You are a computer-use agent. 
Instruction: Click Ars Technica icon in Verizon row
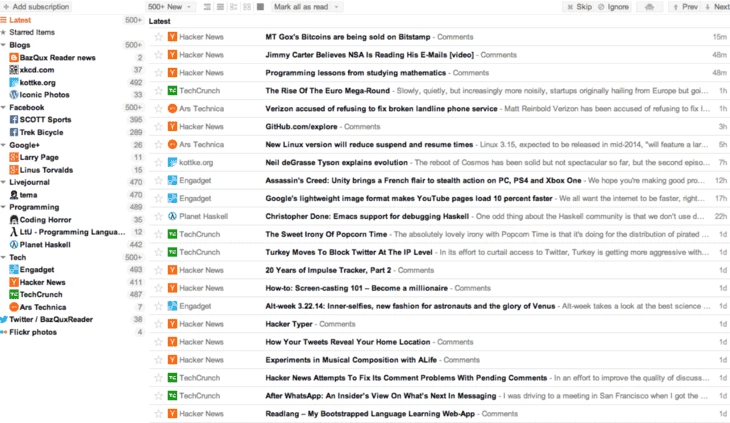coord(172,108)
